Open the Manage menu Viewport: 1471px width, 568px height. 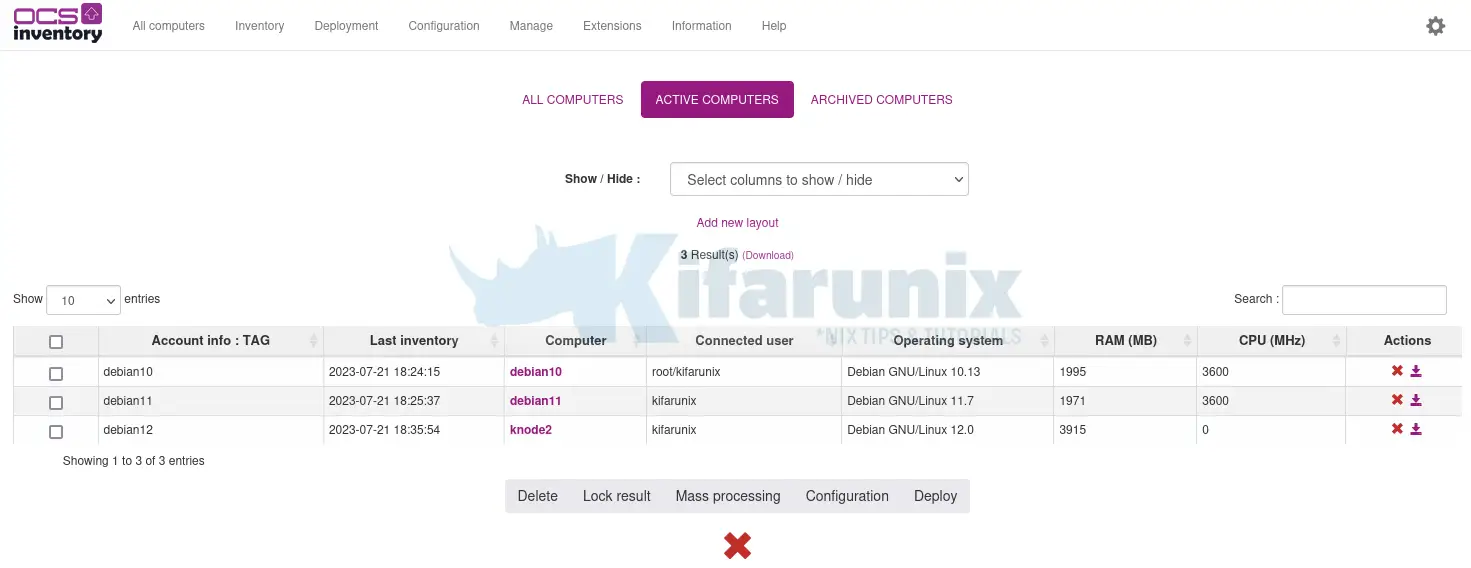pos(531,26)
